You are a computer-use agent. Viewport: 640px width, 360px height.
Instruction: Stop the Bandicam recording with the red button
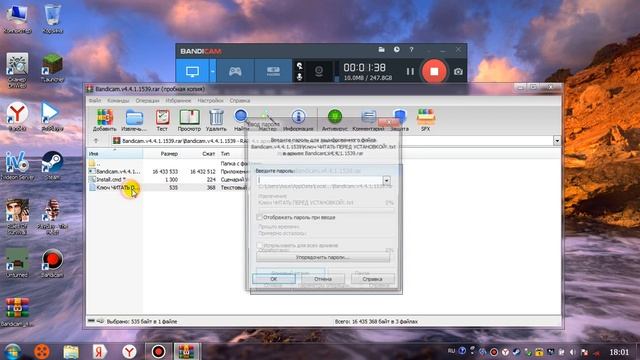click(x=434, y=71)
